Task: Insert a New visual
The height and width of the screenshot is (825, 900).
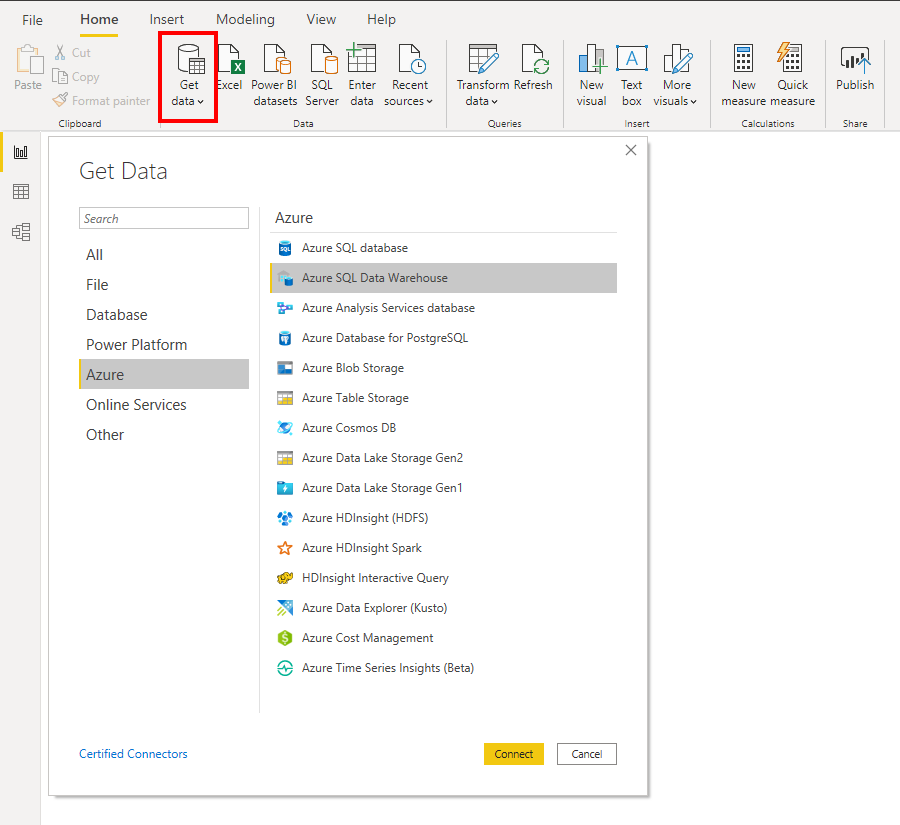Action: (592, 76)
